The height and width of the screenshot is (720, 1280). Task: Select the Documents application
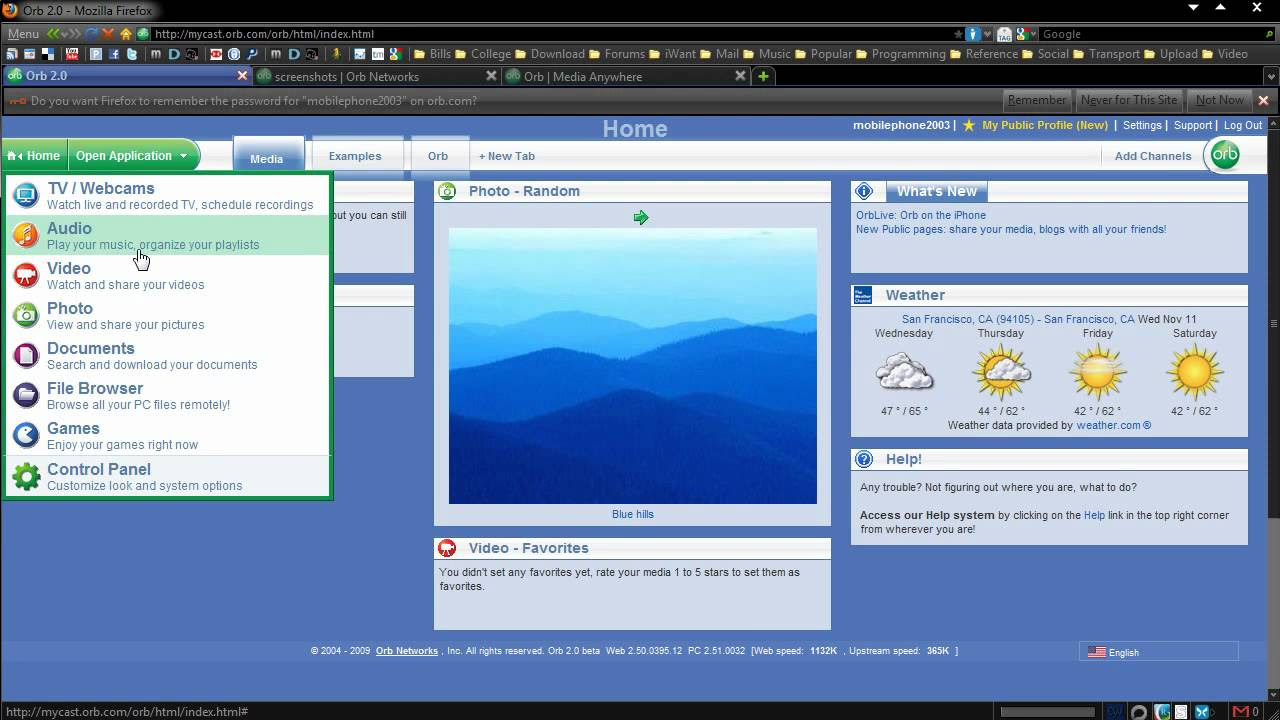168,355
